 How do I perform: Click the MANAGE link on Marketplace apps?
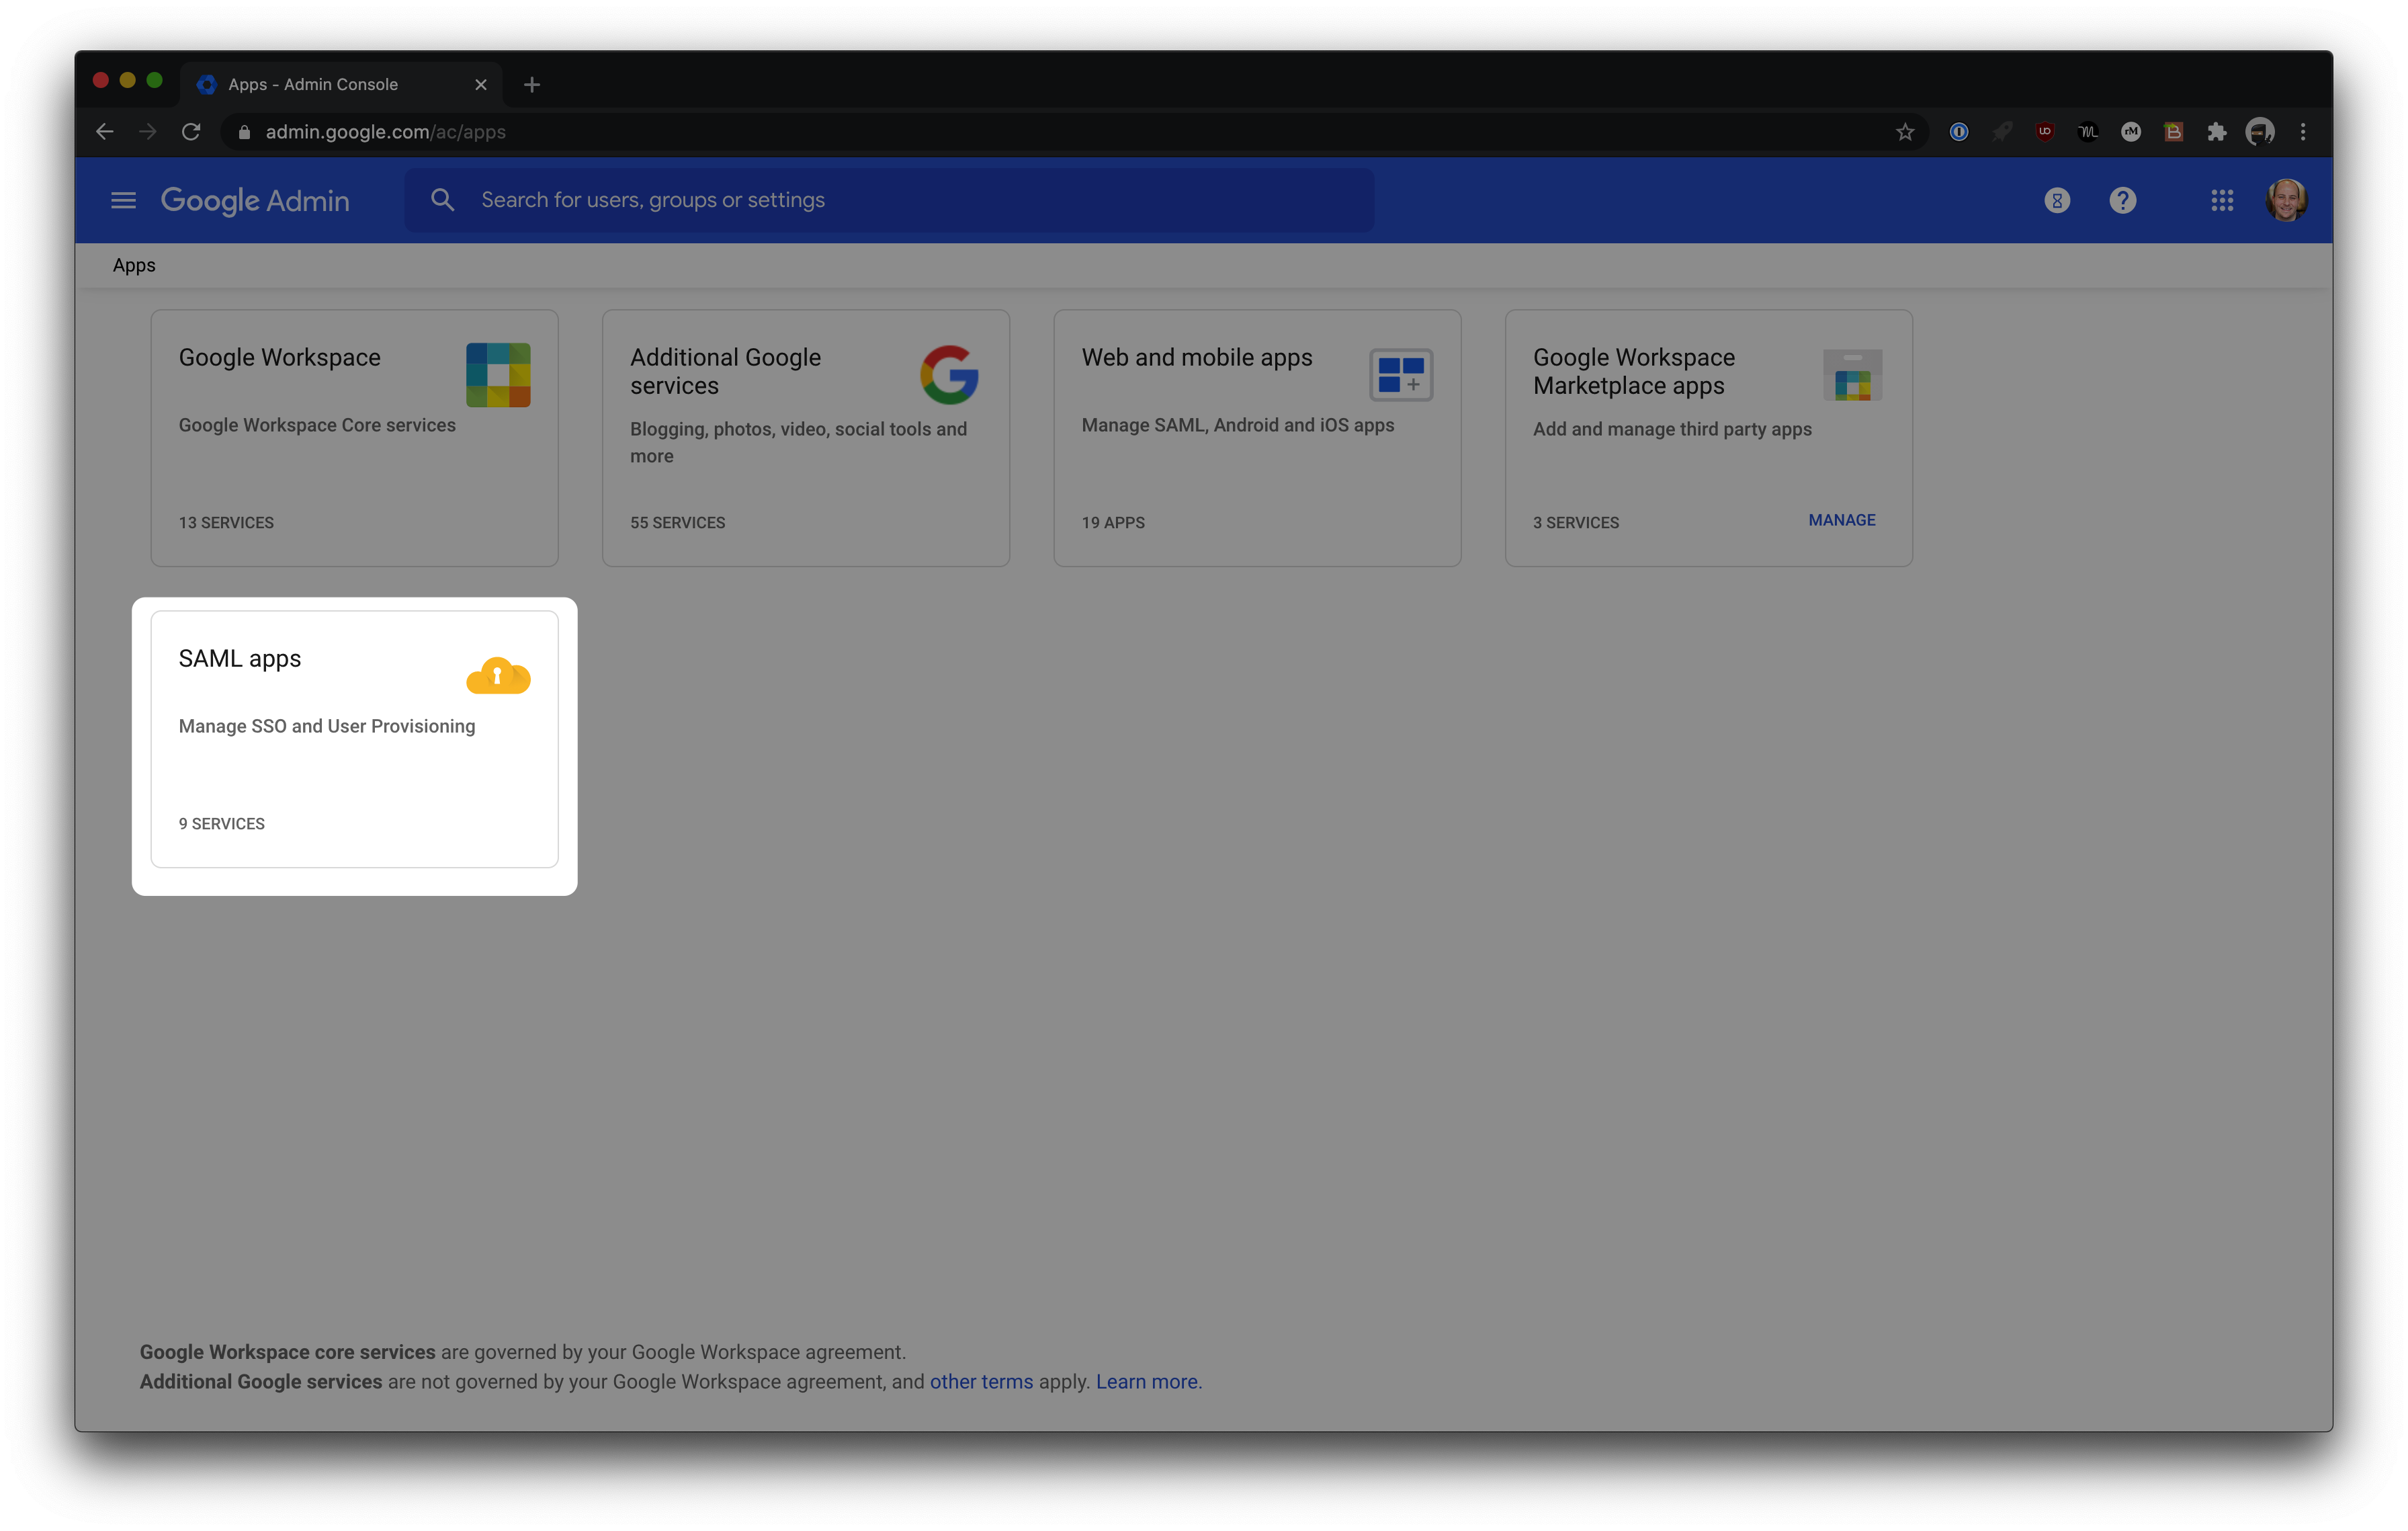click(x=1841, y=520)
